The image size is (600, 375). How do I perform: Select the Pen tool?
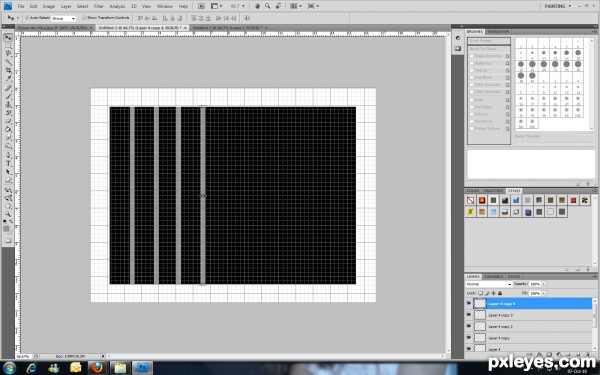(8, 155)
